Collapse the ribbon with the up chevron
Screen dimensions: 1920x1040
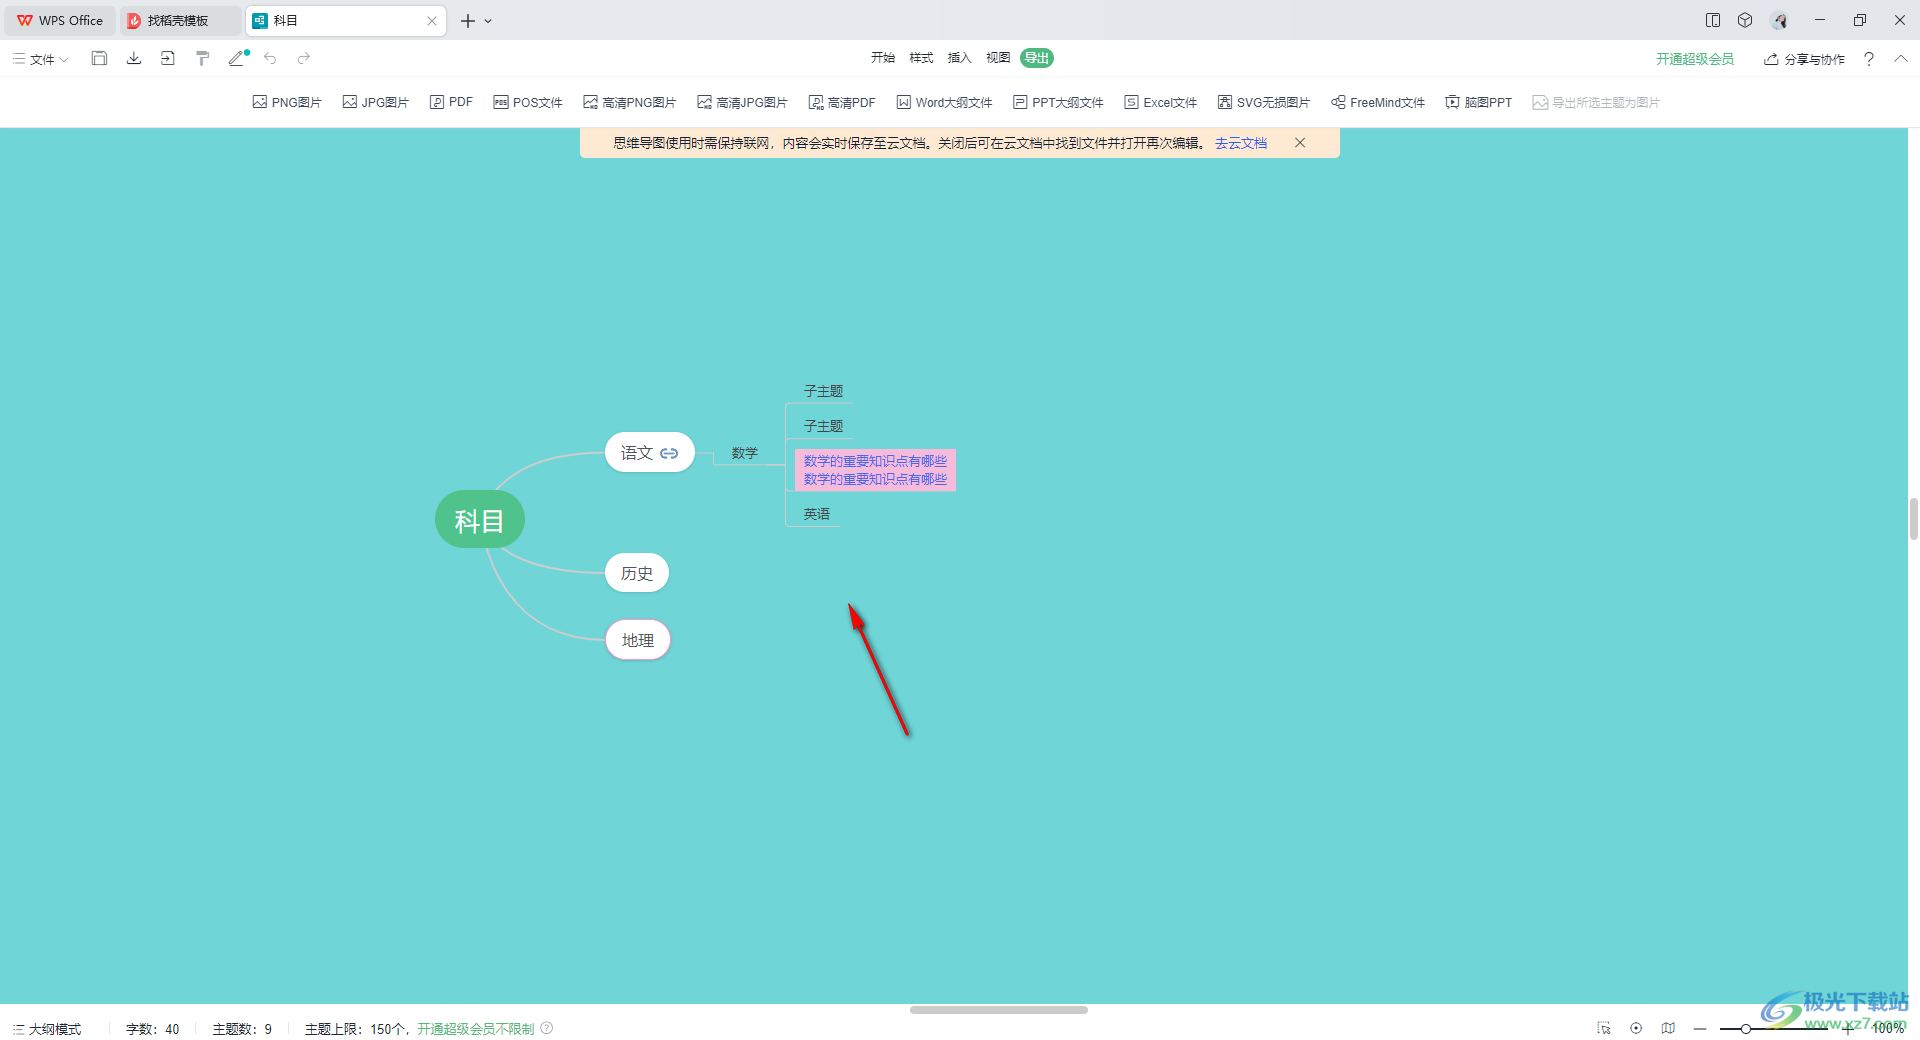pyautogui.click(x=1900, y=59)
